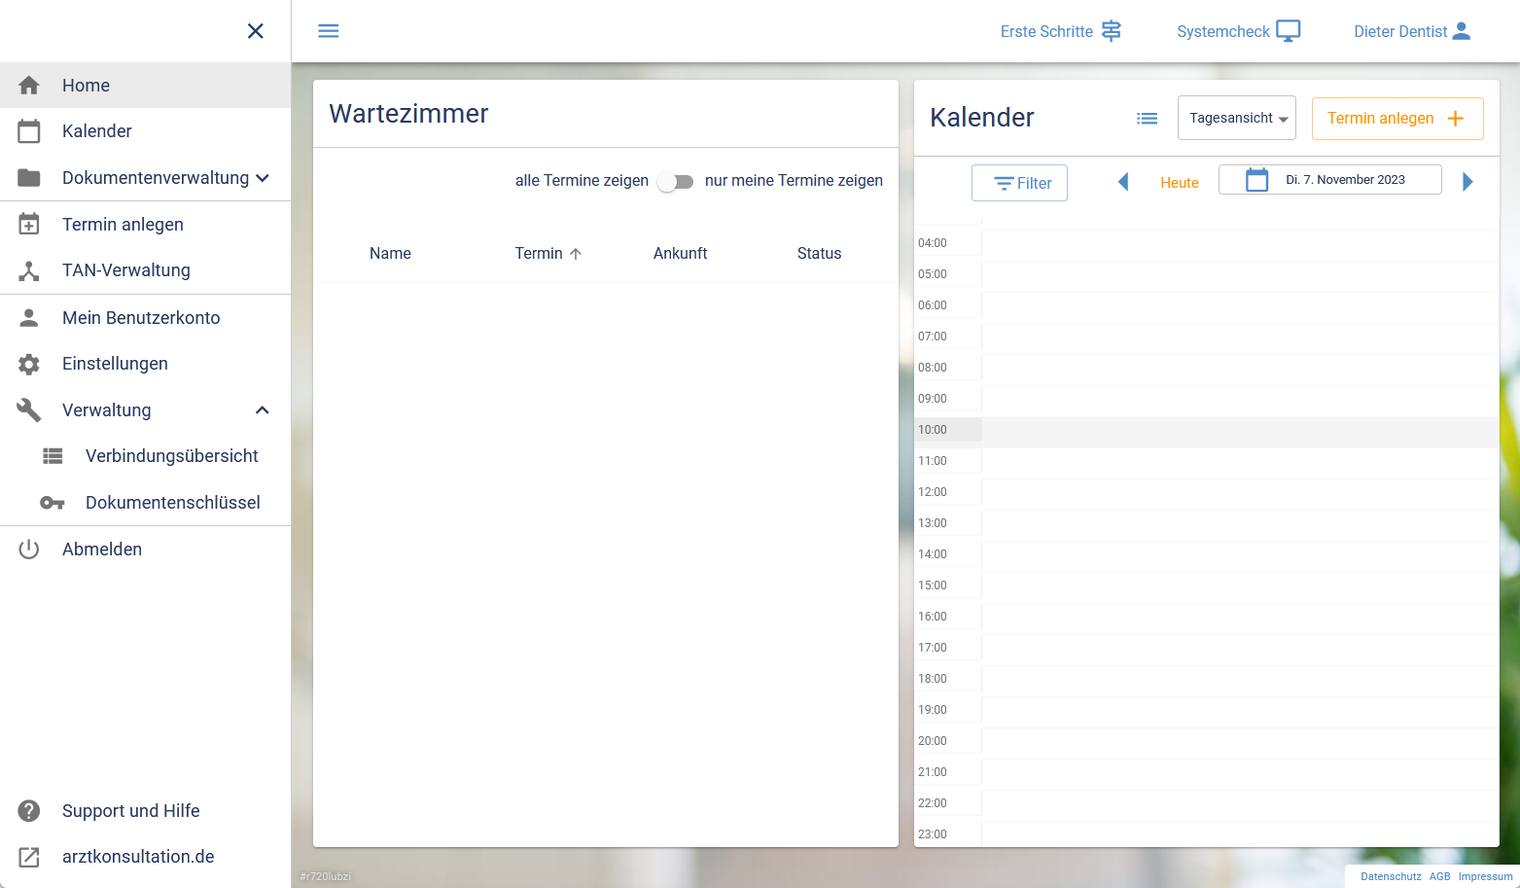Viewport: 1520px width, 888px height.
Task: Click the Dieter Dentist user icon
Action: click(x=1461, y=31)
